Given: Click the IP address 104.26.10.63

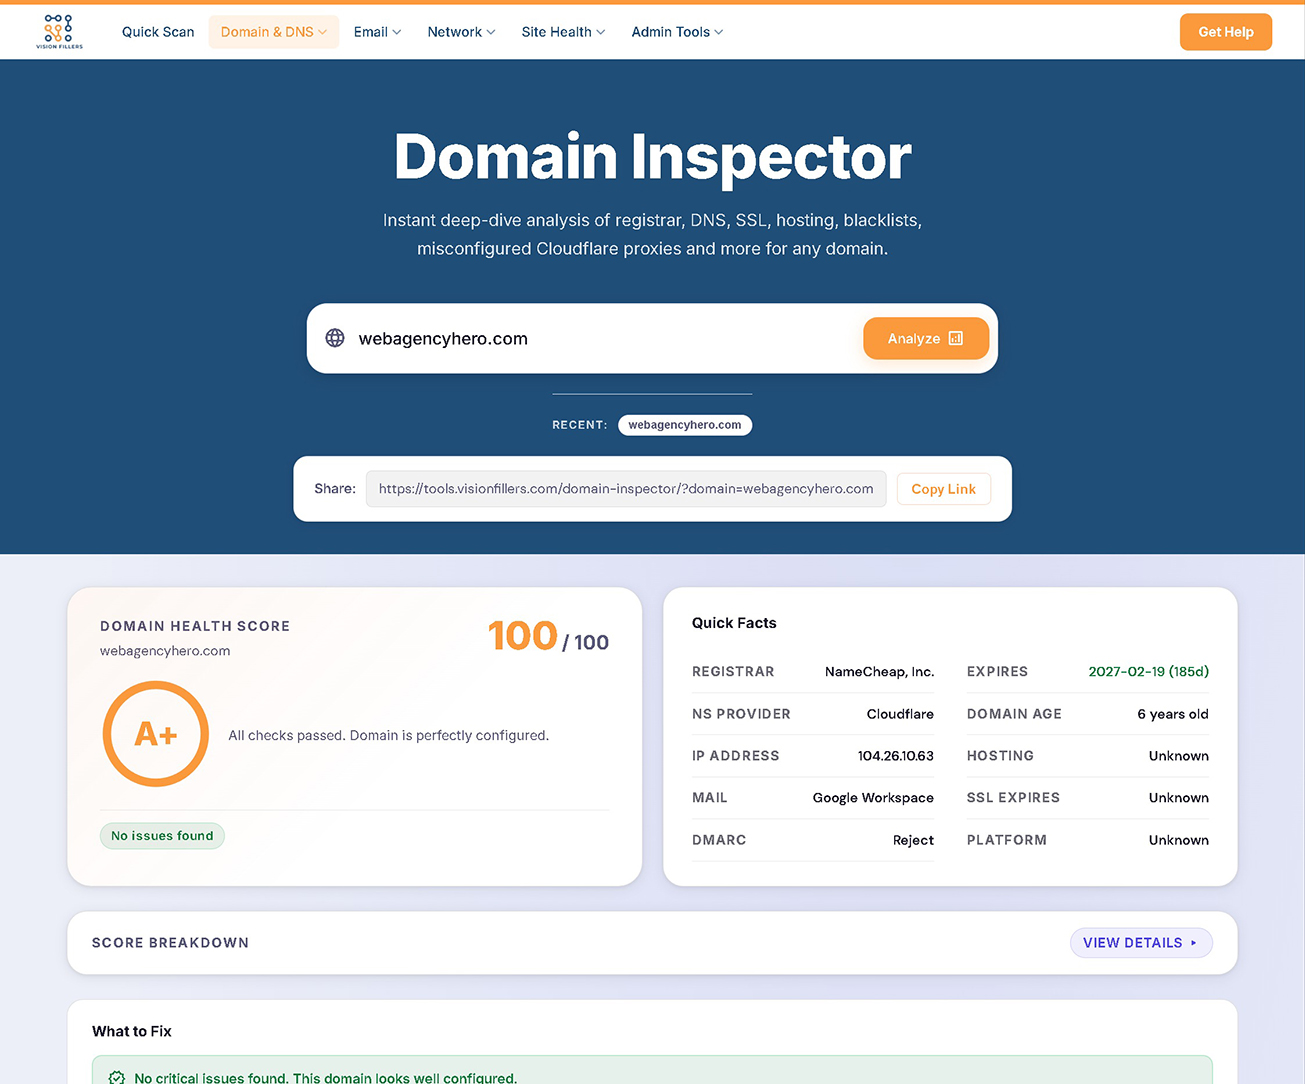Looking at the screenshot, I should (896, 756).
